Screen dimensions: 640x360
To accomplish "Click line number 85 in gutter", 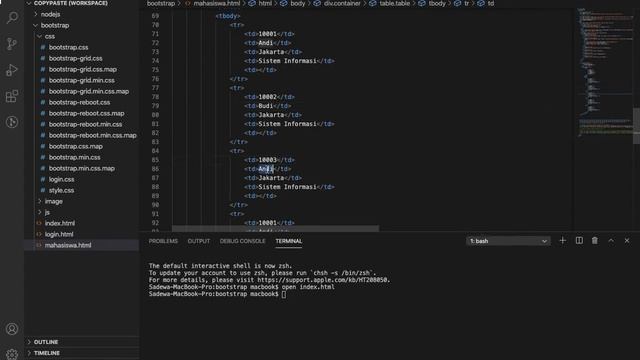I will click(x=155, y=160).
